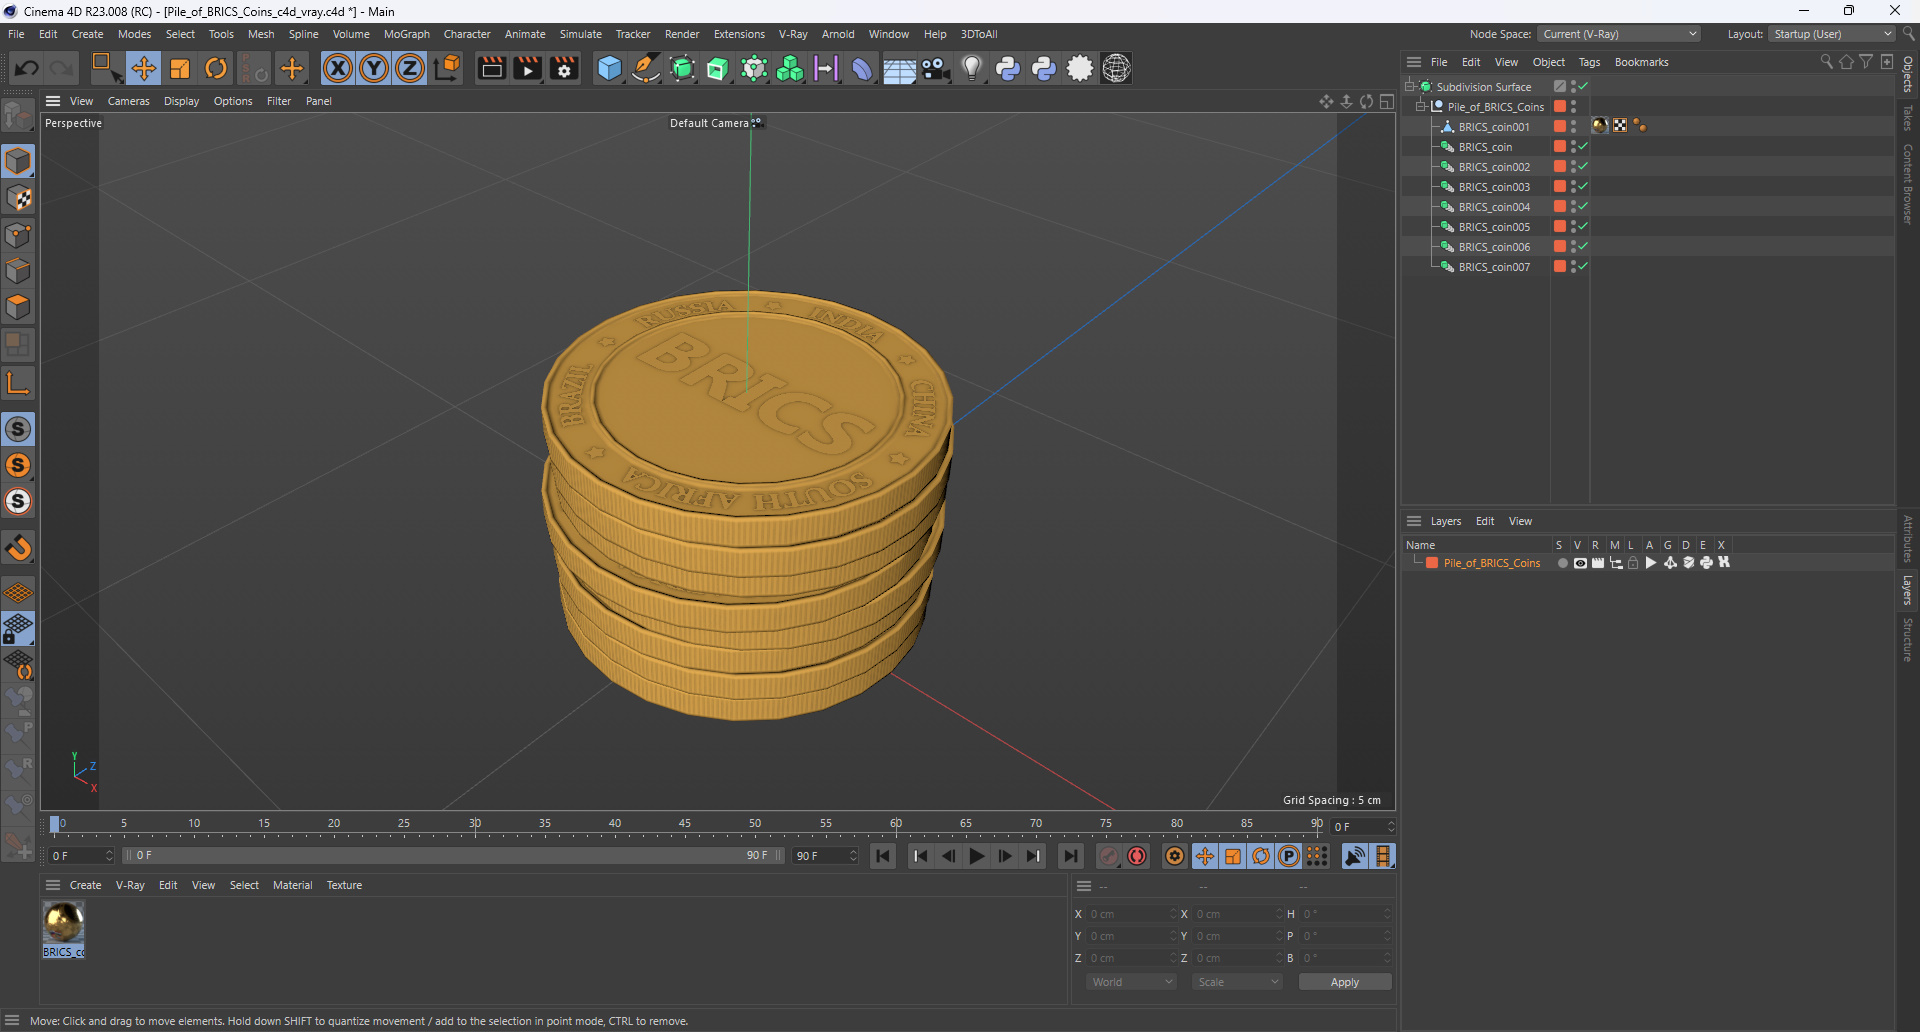Click the Workplane grid icon

click(18, 593)
